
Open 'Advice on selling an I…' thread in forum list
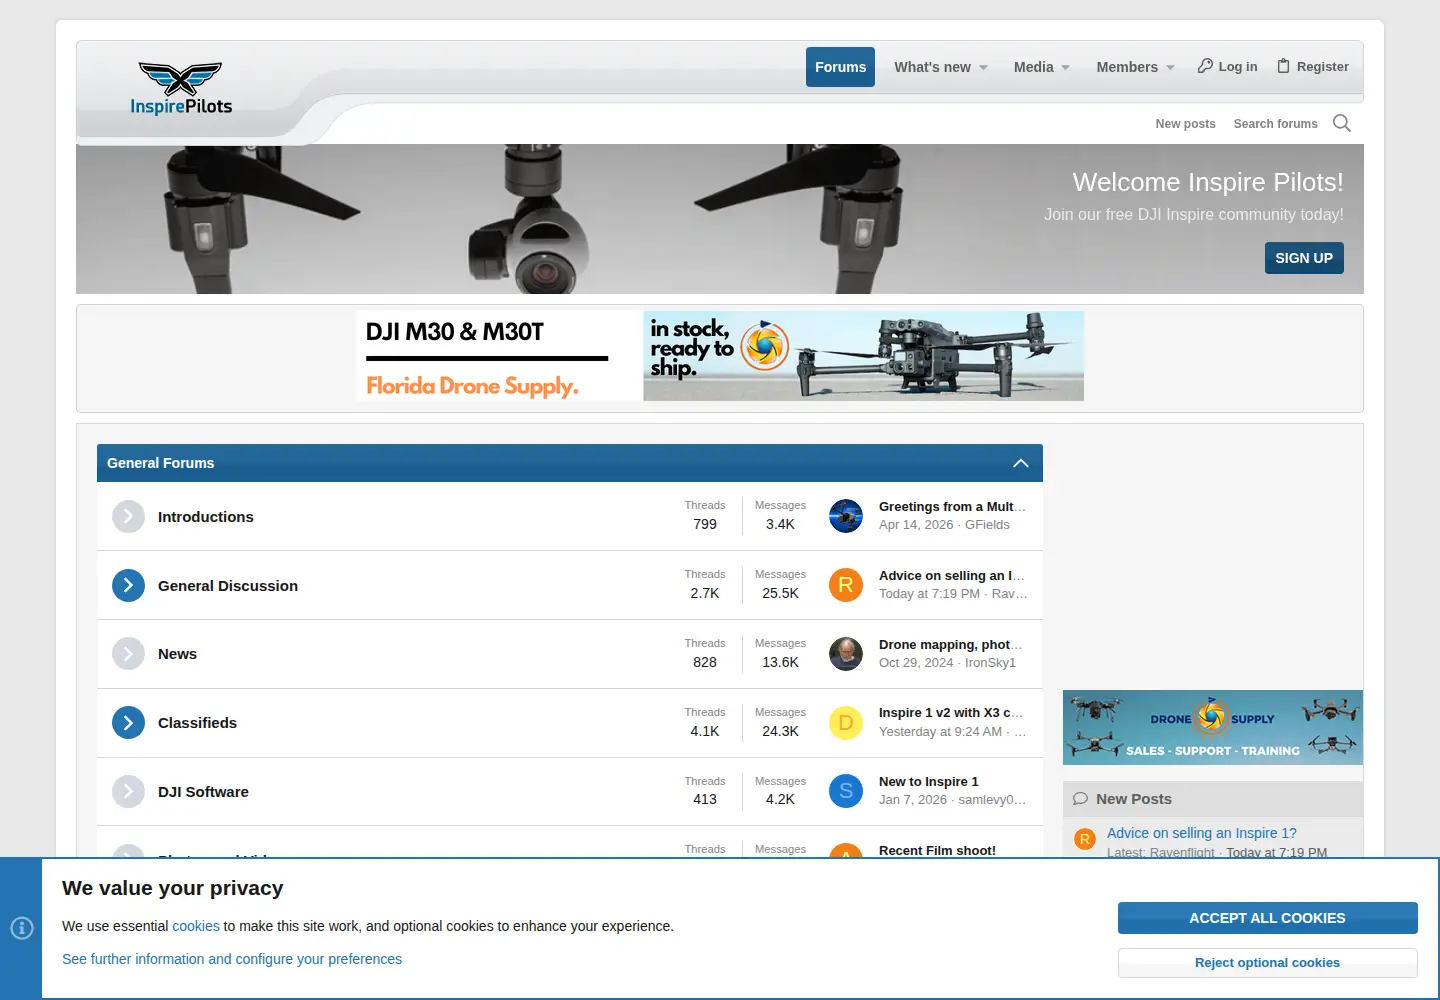951,576
